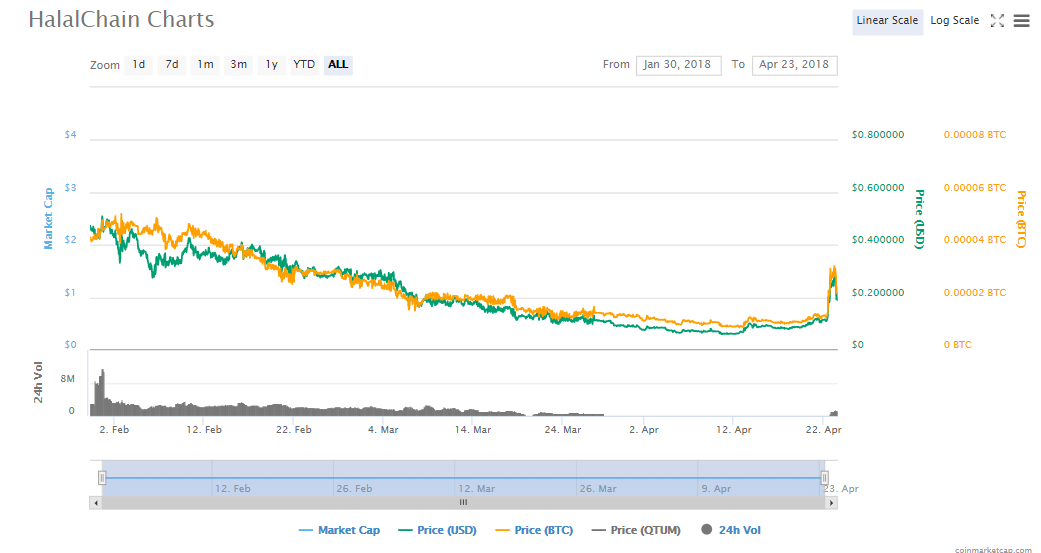
Task: Hide the Price (USD) series
Action: tap(437, 530)
